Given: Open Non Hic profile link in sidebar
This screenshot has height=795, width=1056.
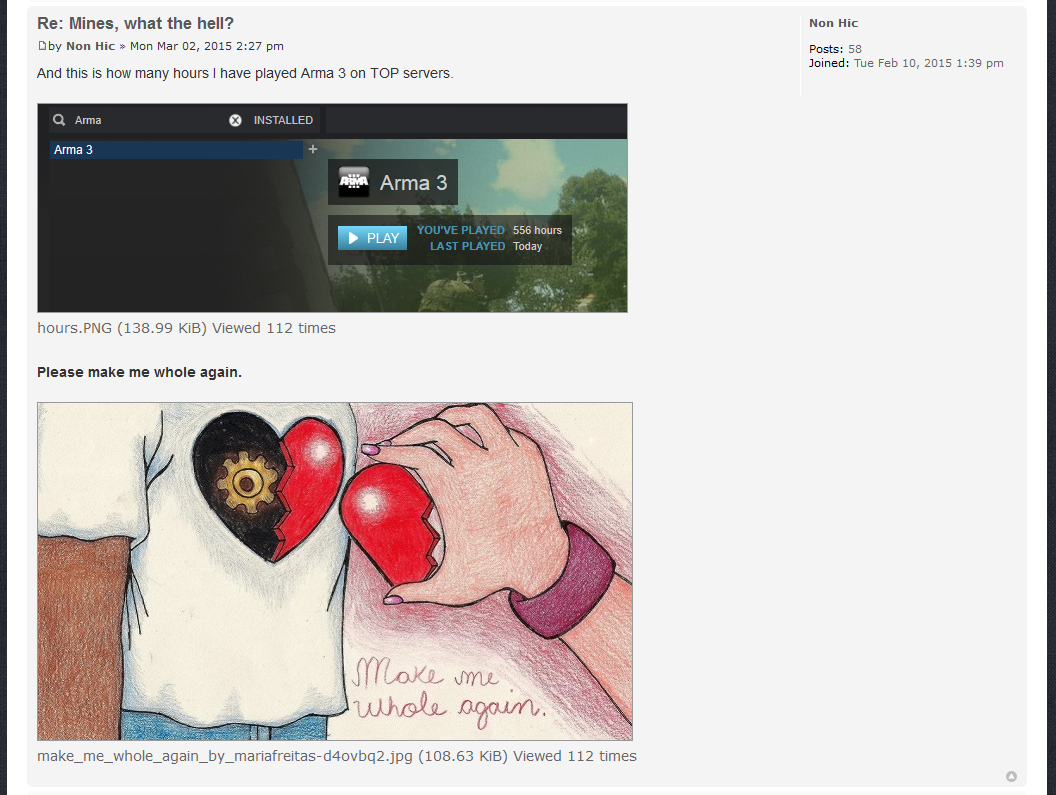Looking at the screenshot, I should tap(833, 23).
